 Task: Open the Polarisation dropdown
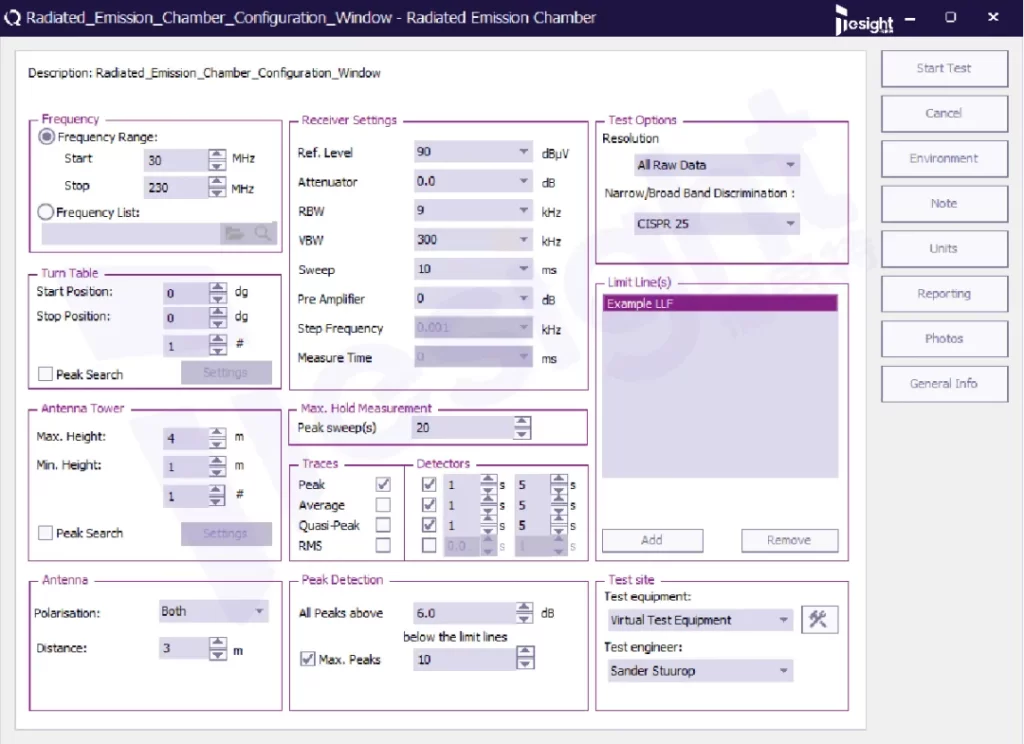coord(214,611)
